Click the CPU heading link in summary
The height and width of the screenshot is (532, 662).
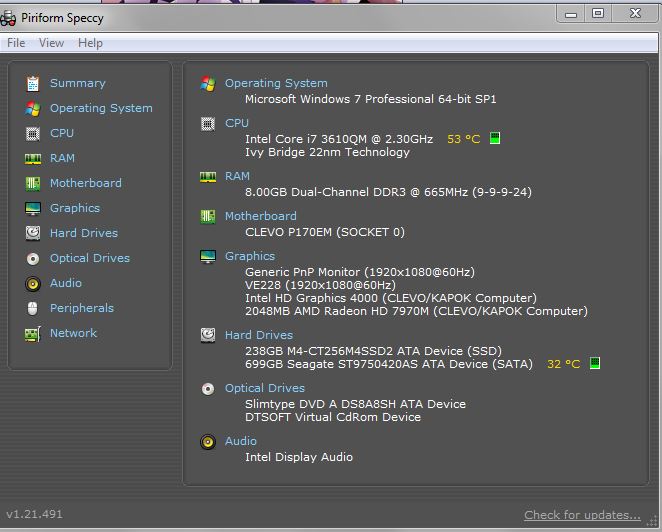237,123
